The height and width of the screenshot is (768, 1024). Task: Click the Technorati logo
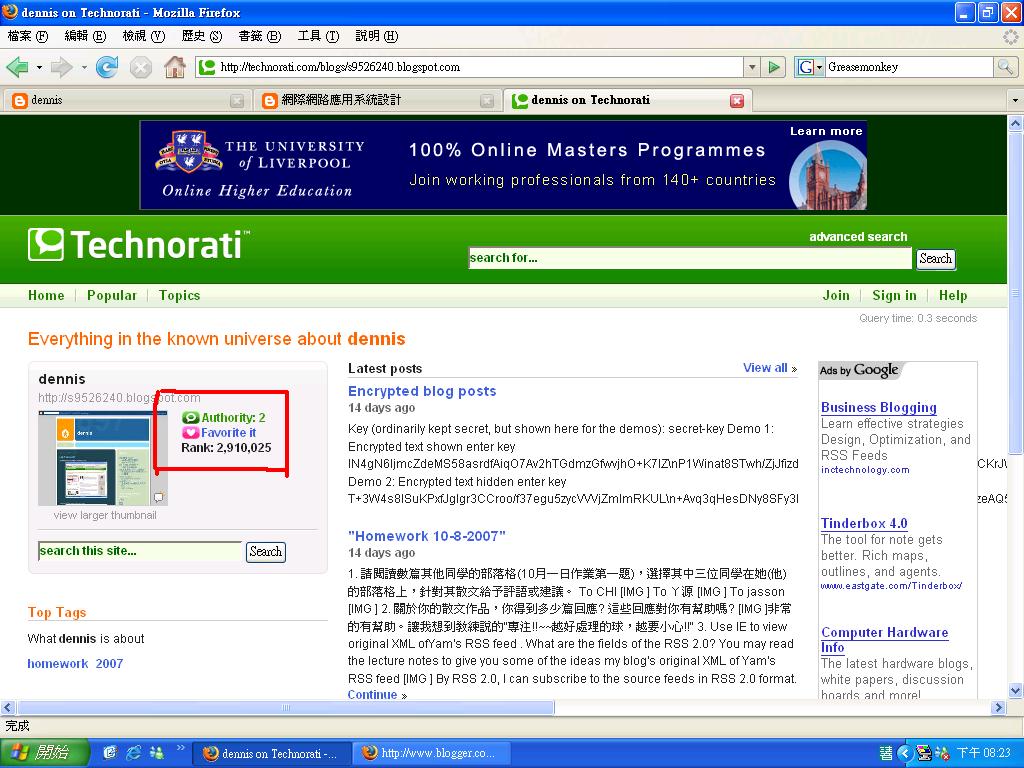pyautogui.click(x=139, y=245)
